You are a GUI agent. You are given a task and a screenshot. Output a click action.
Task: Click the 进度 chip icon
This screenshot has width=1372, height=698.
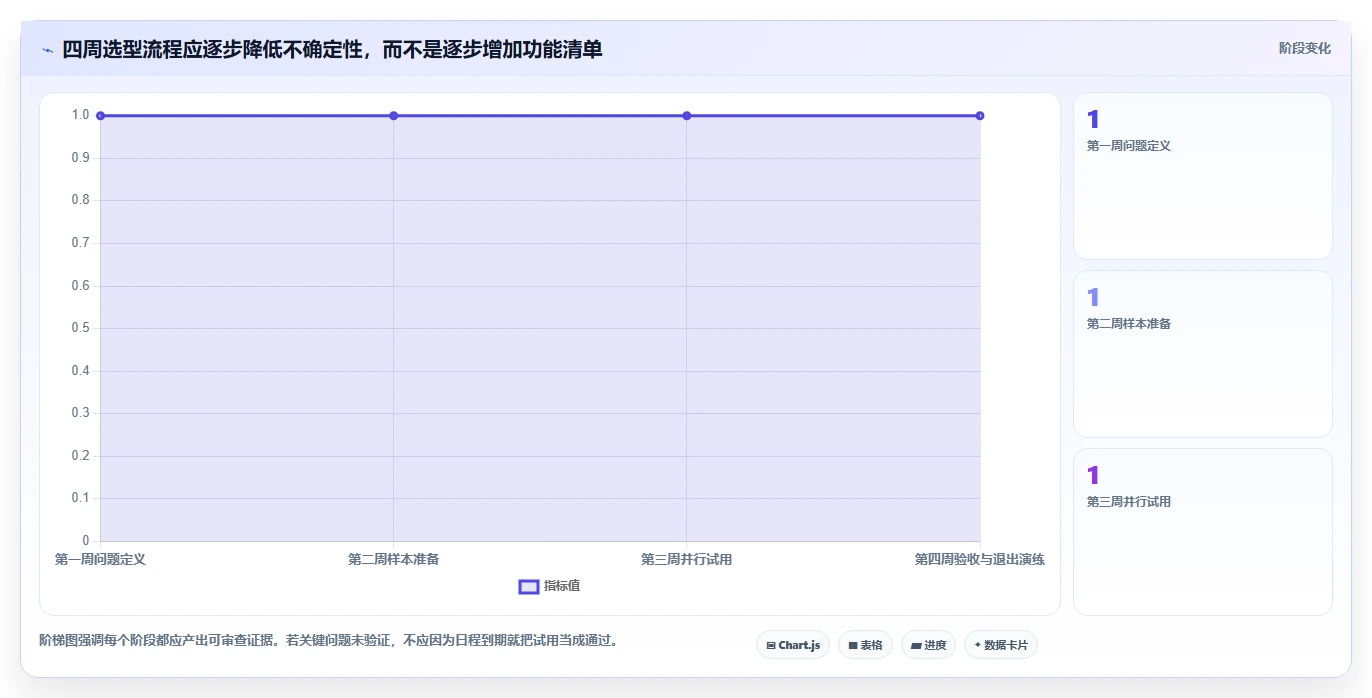coord(916,646)
